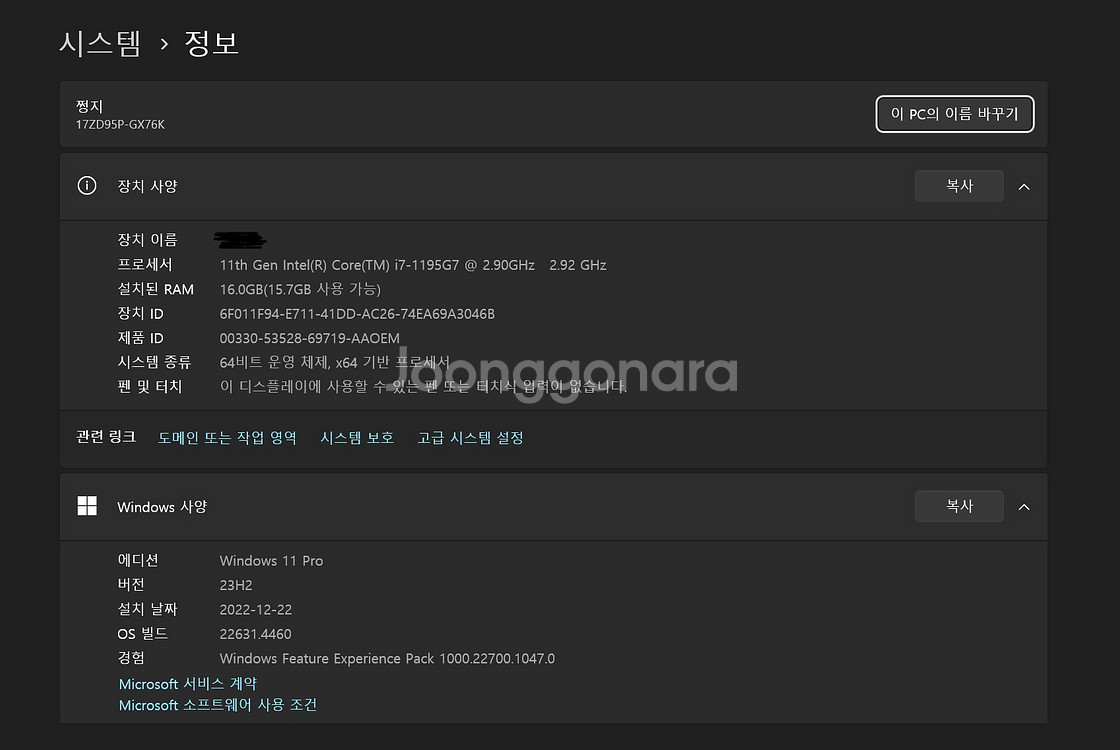Screen dimensions: 1120x750
Task: Rename PC via 이 PC의 이름 바꾸기
Action: click(x=954, y=114)
